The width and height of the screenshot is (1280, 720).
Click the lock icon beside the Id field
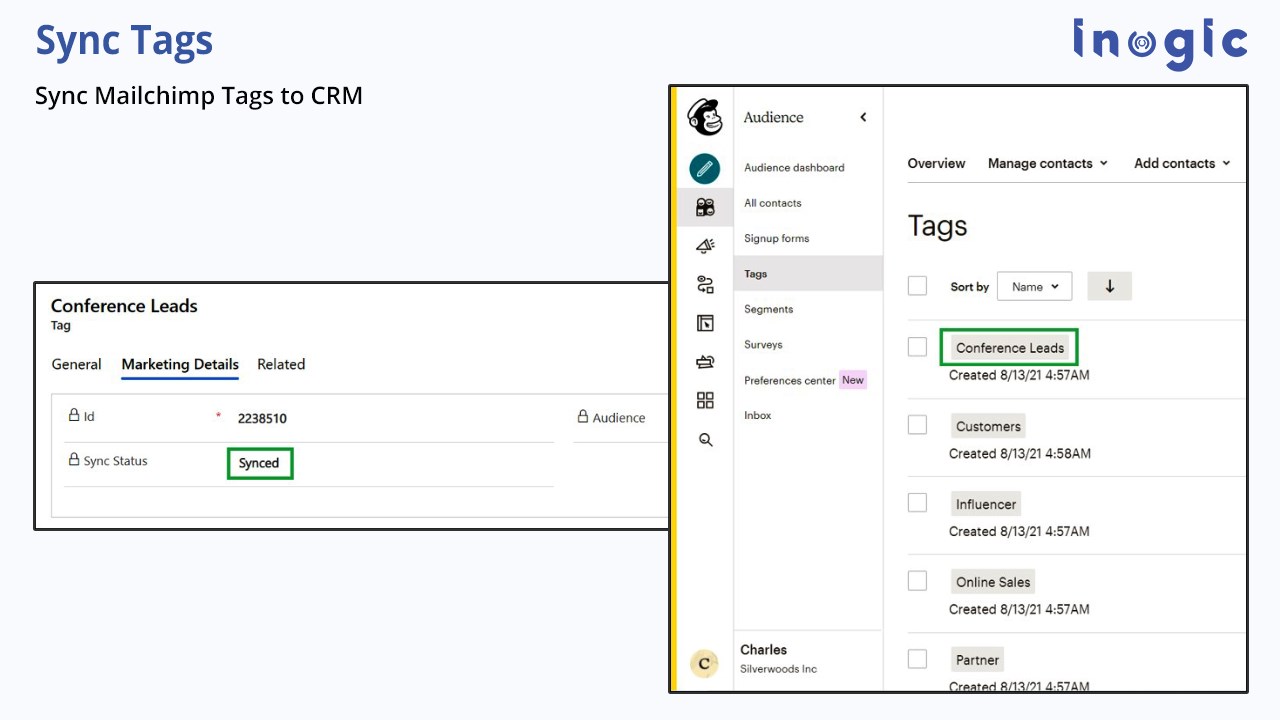[x=74, y=415]
